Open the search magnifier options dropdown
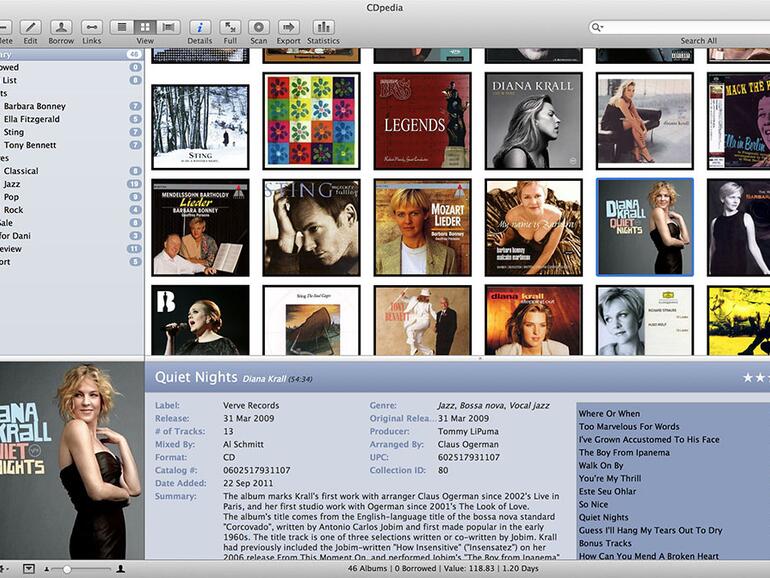This screenshot has height=578, width=770. point(597,27)
